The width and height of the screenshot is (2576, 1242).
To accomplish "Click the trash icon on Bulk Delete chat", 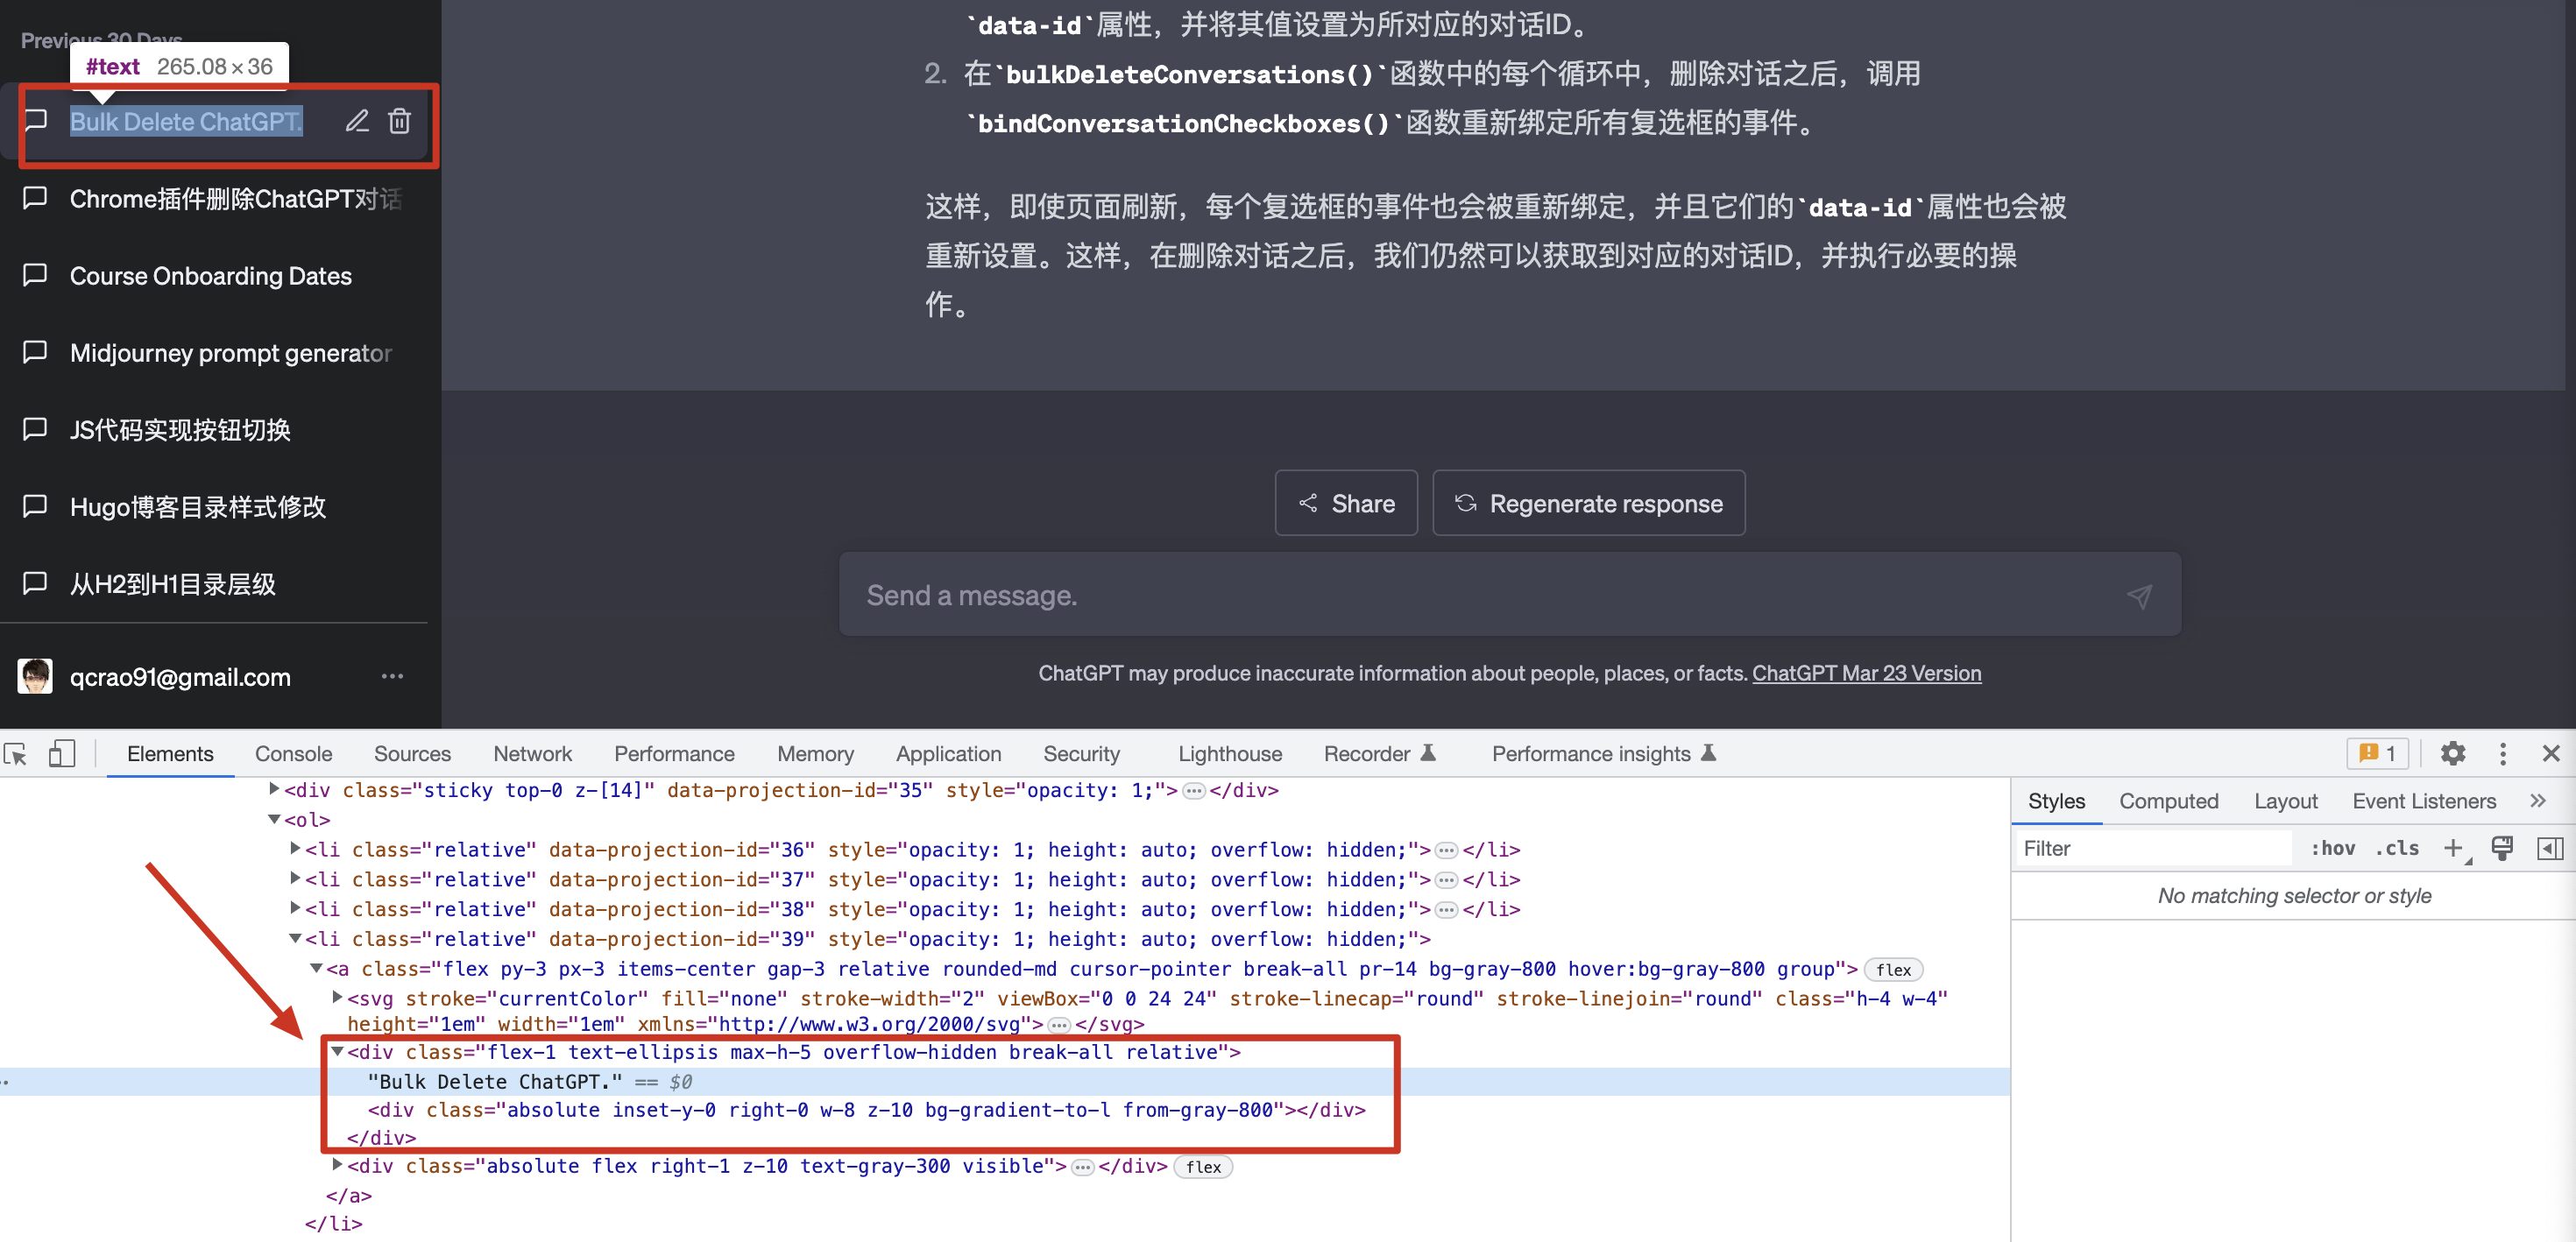I will tap(399, 121).
